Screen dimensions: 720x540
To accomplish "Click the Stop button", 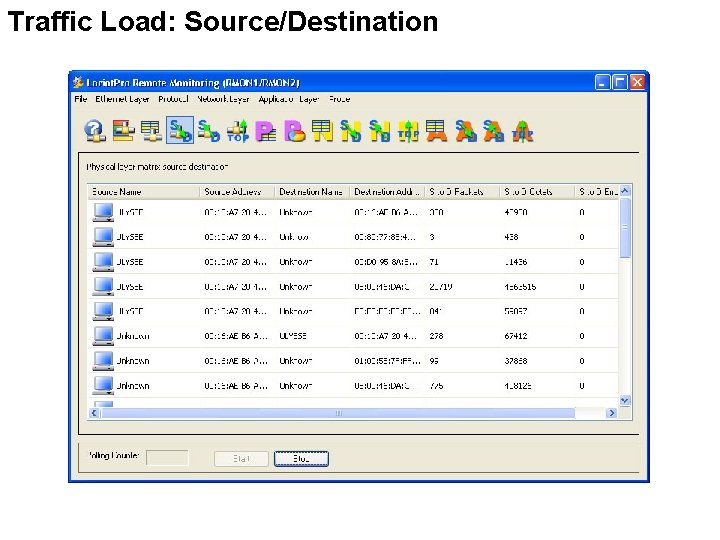I will (301, 458).
